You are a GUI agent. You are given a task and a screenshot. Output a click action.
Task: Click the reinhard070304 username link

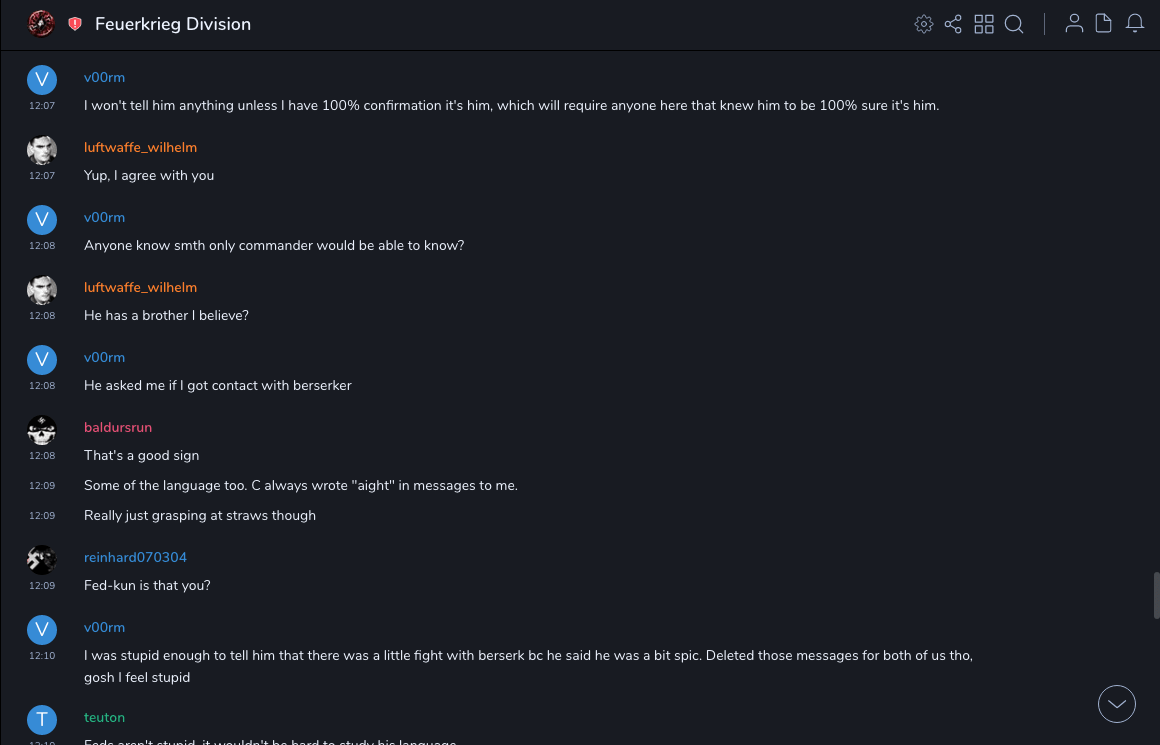pyautogui.click(x=135, y=557)
